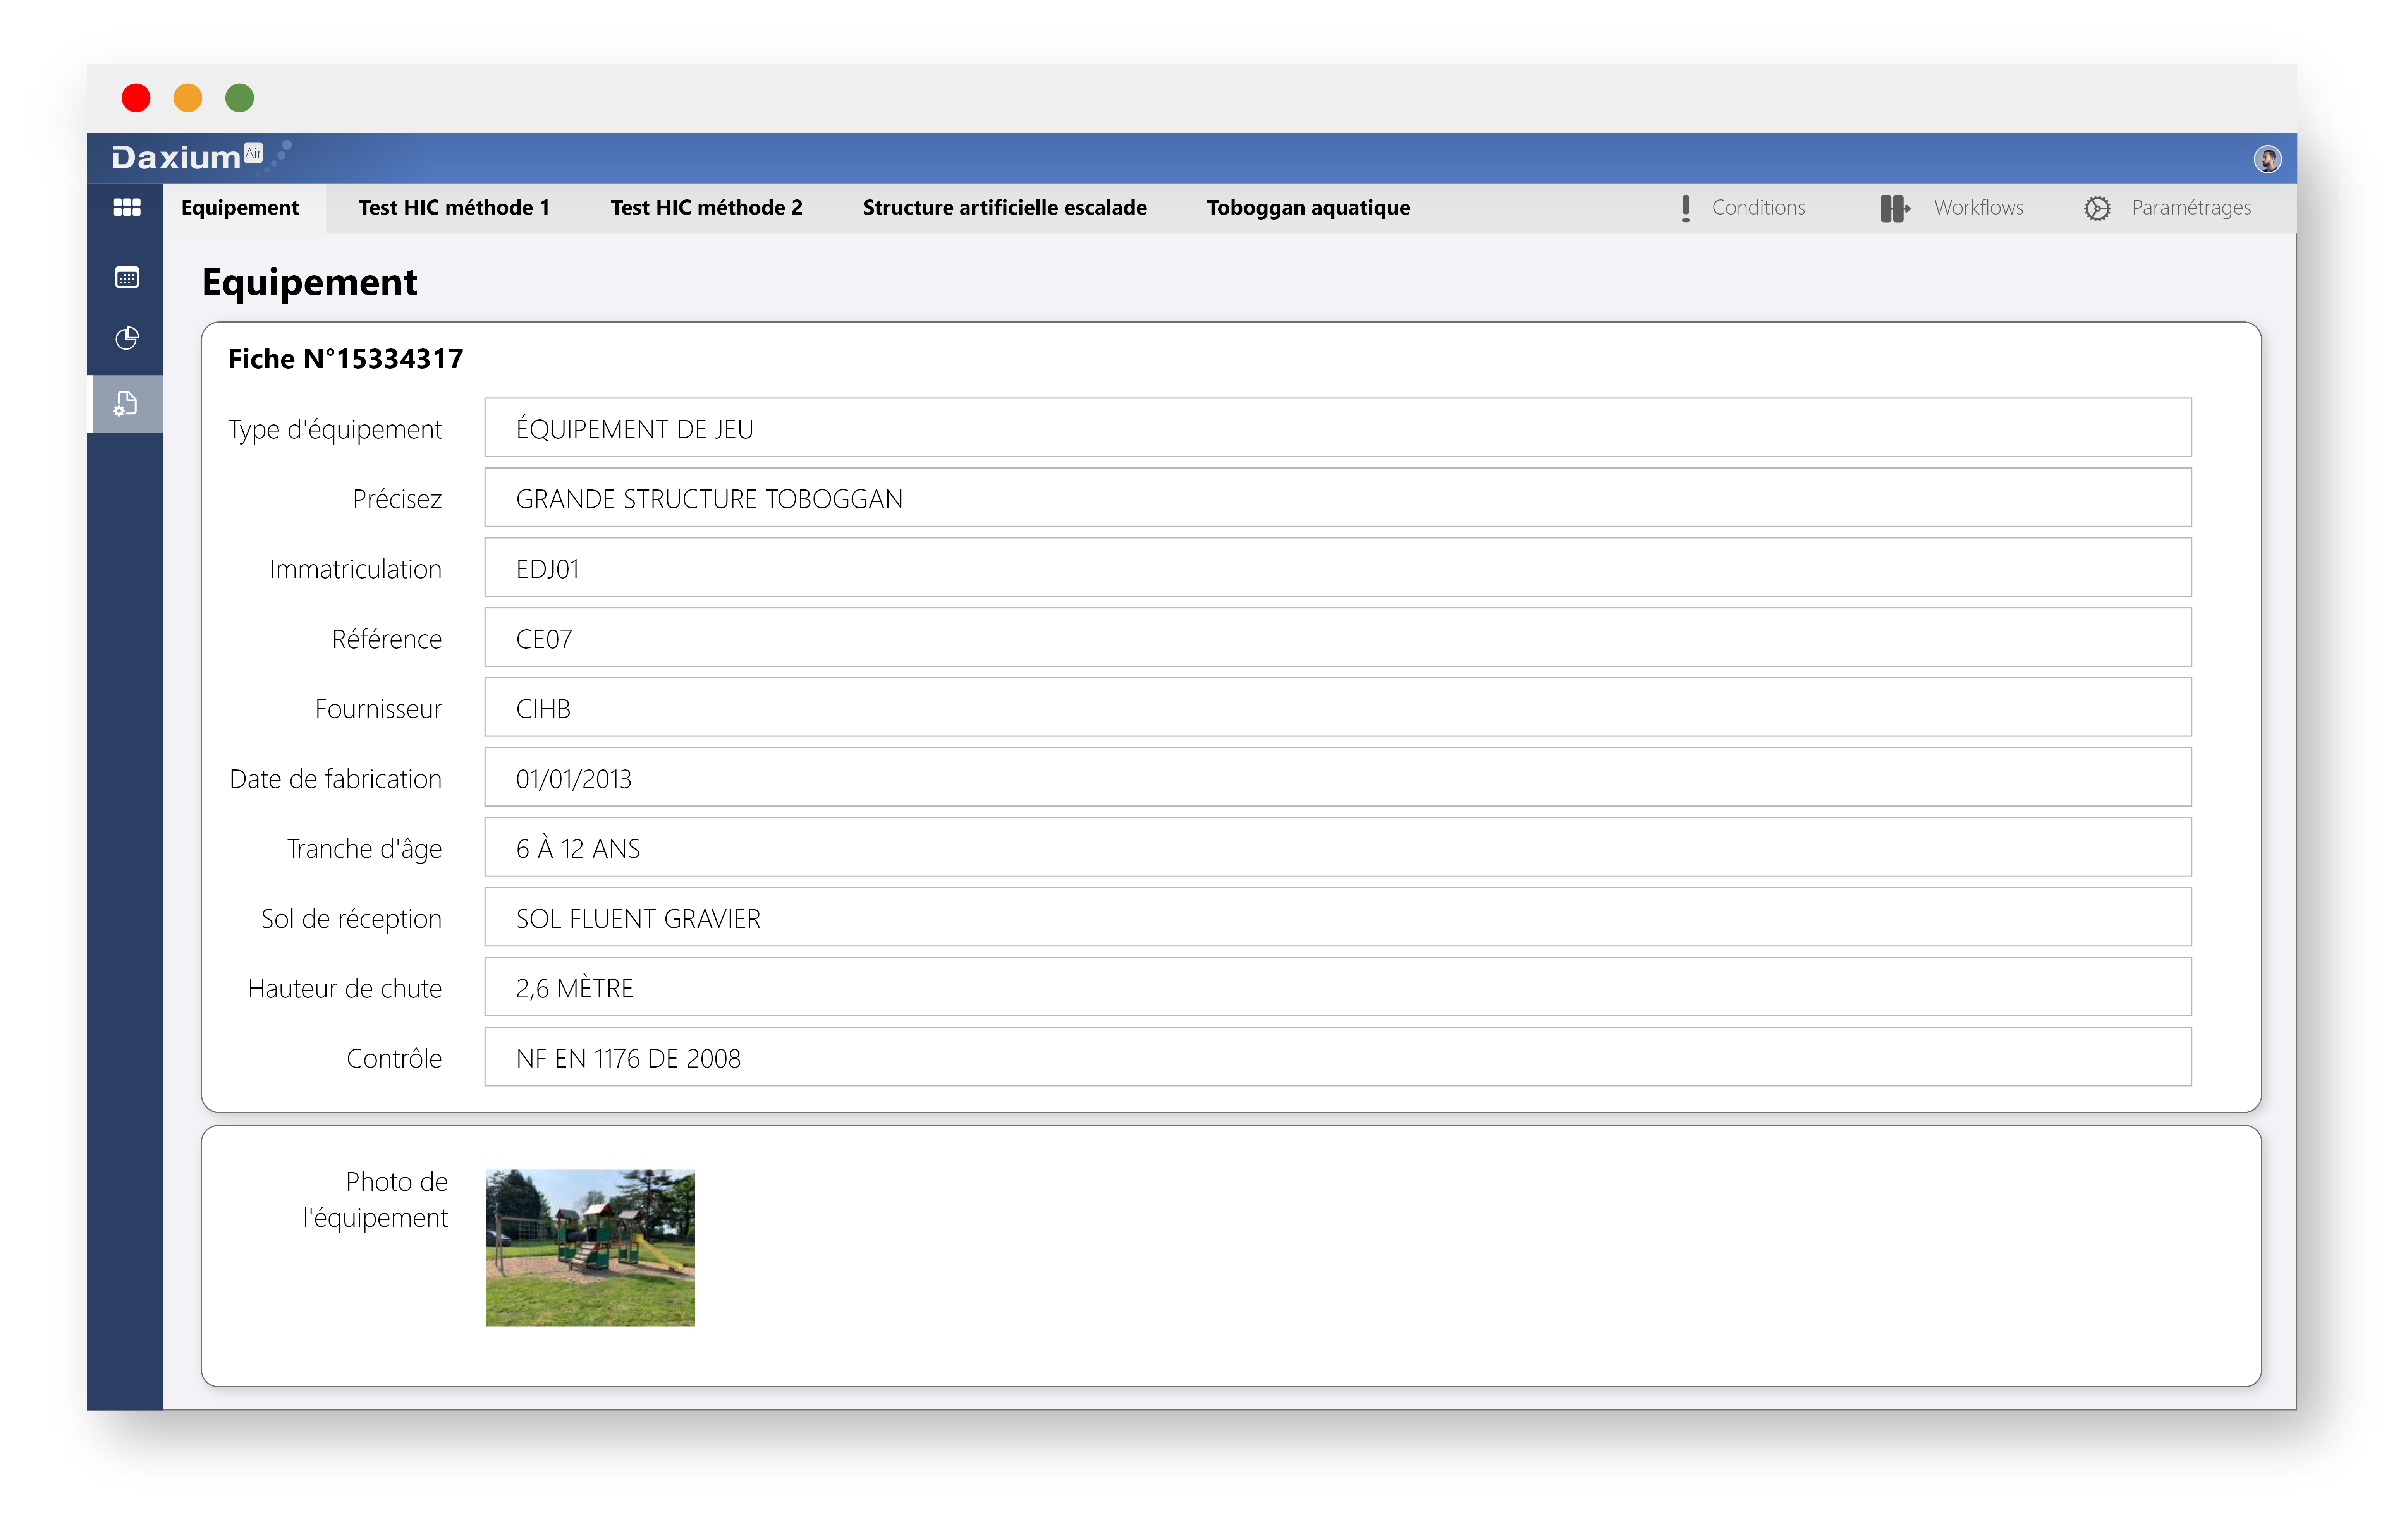Click the Photo de l'équipement label
Screen dimensions: 2408x1521
pyautogui.click(x=375, y=1200)
